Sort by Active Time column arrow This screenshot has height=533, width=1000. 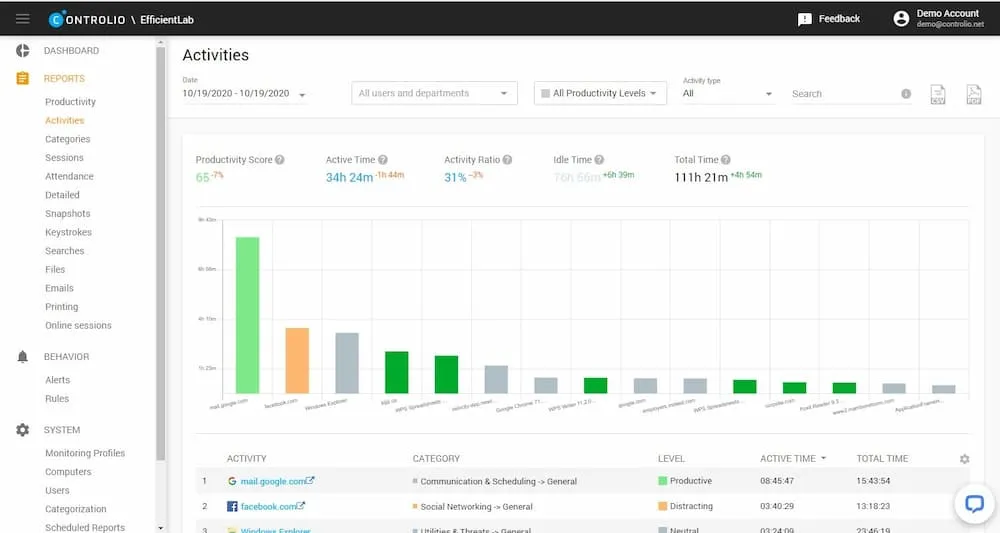click(x=823, y=458)
